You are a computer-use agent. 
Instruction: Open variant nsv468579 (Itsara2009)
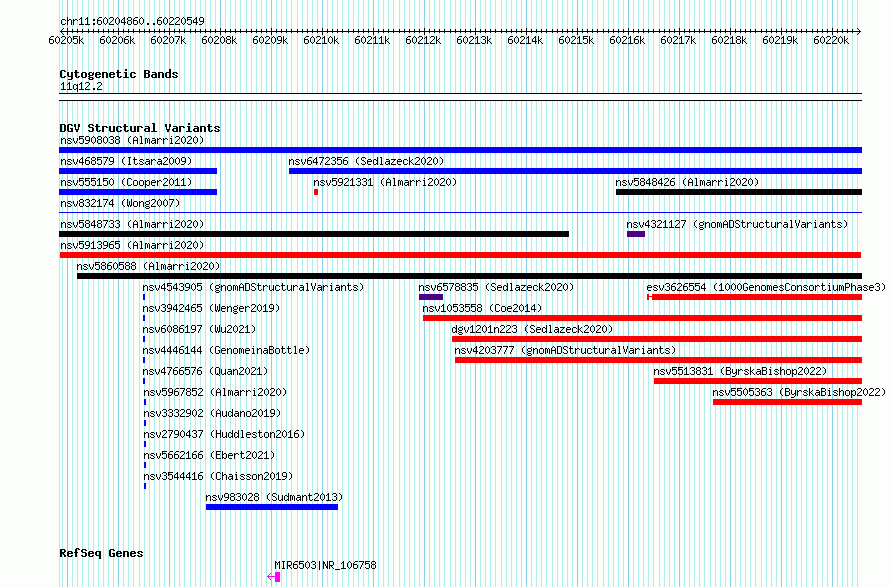[126, 161]
